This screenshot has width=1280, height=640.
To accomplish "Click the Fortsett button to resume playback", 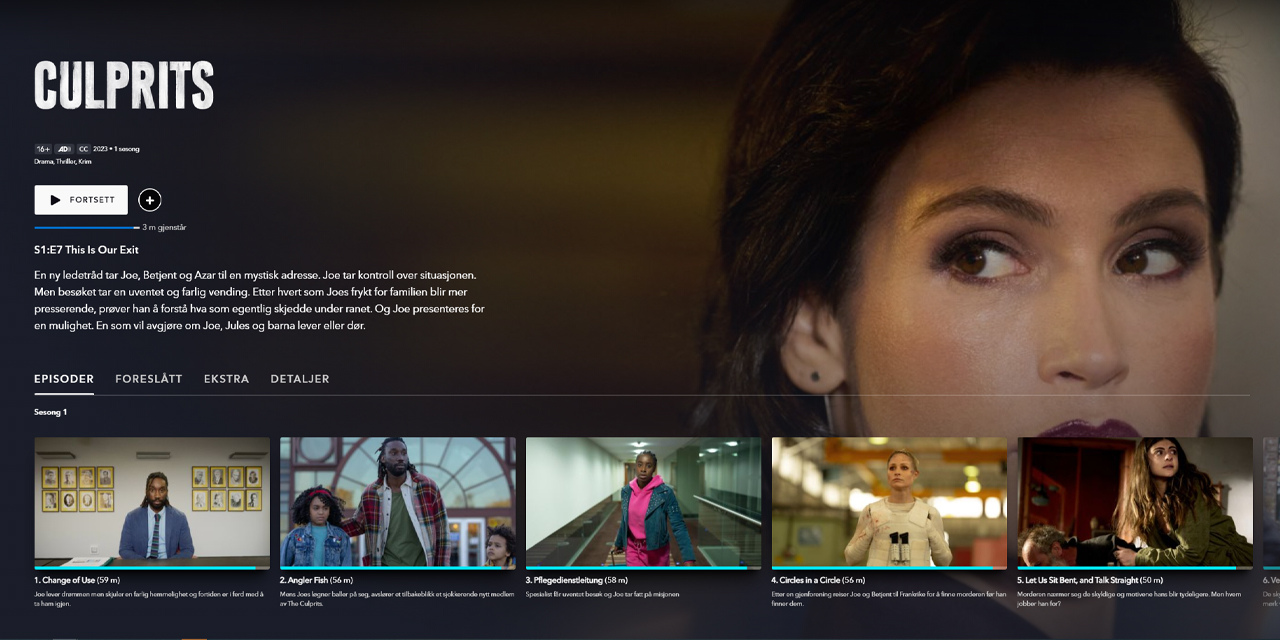I will (81, 200).
